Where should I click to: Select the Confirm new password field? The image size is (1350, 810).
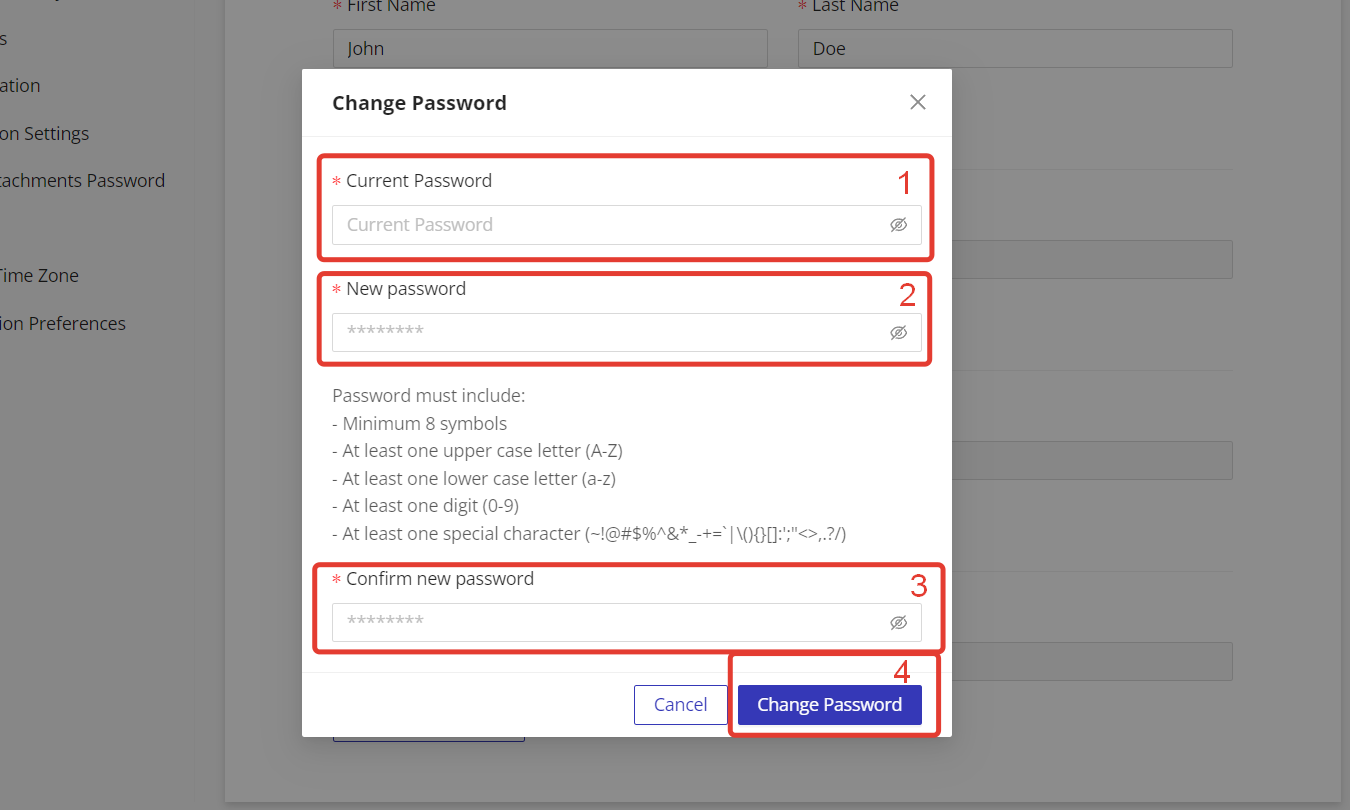click(x=610, y=623)
